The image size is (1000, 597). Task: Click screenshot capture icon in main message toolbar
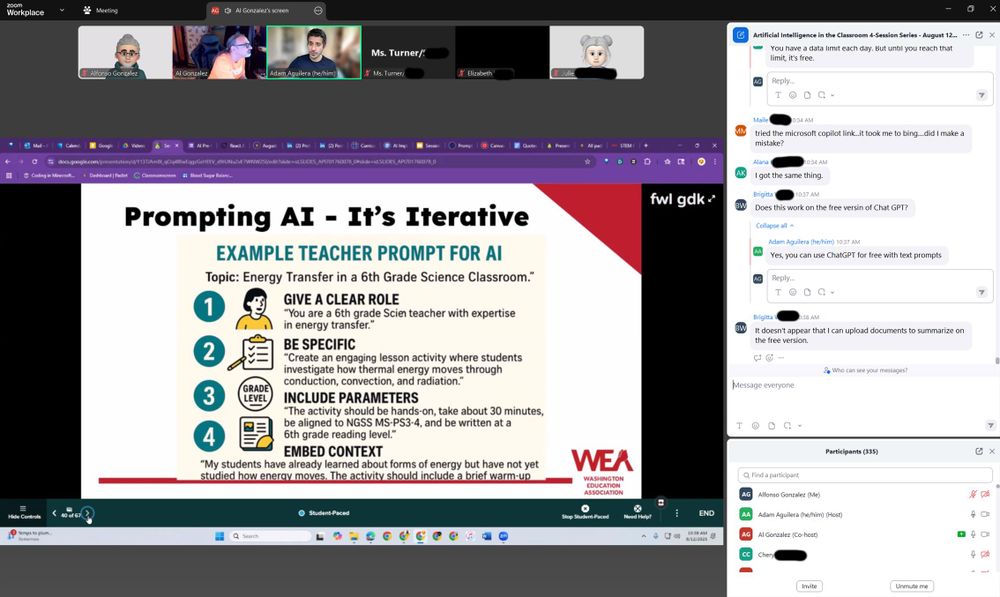788,425
